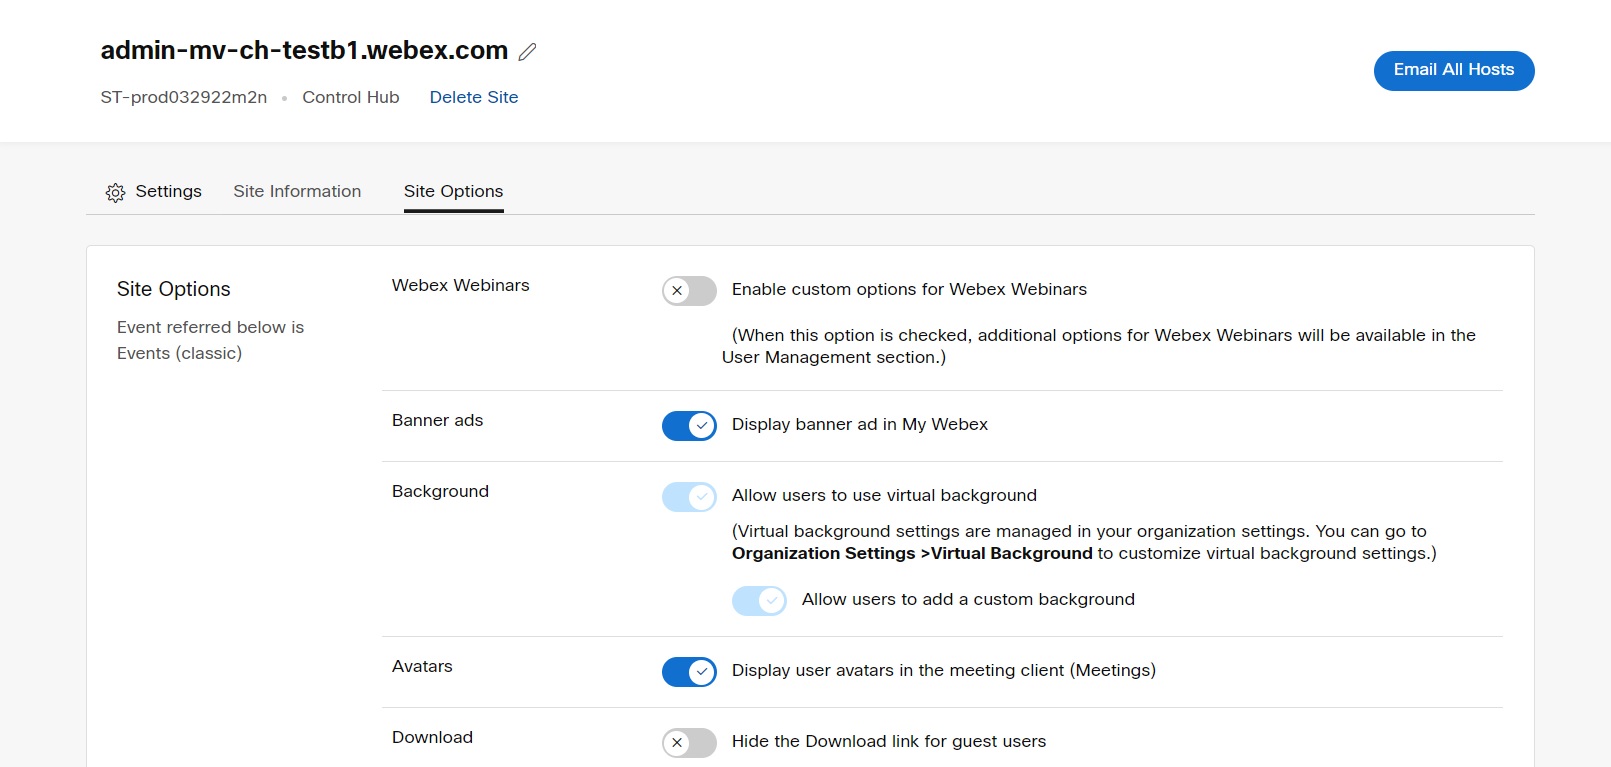Viewport: 1611px width, 767px height.
Task: Click the site title admin-mv-ch-testb1.webex.com
Action: (304, 50)
